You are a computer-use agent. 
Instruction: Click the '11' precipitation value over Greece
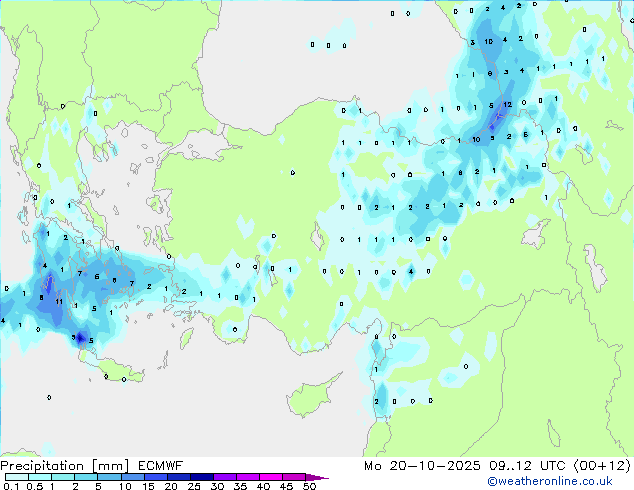(x=59, y=302)
